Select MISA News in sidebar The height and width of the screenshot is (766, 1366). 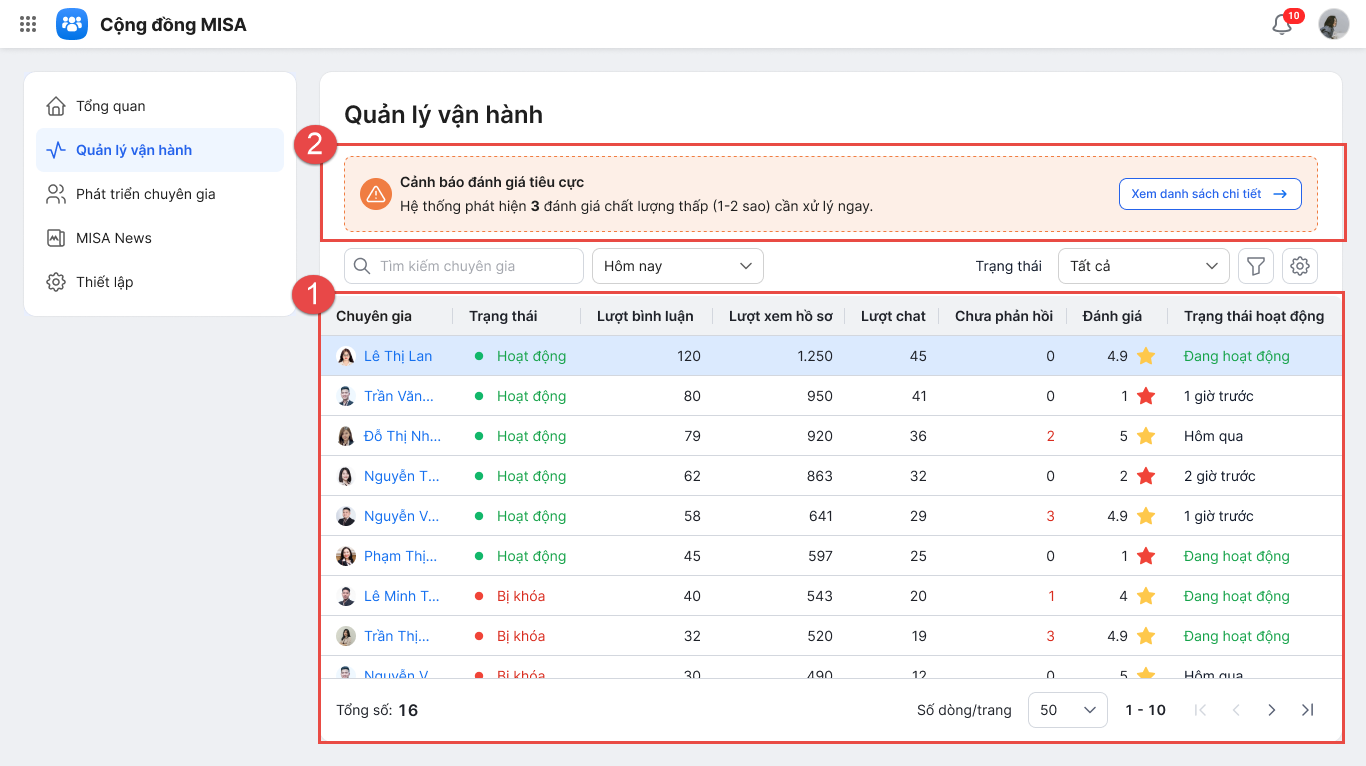pos(114,238)
